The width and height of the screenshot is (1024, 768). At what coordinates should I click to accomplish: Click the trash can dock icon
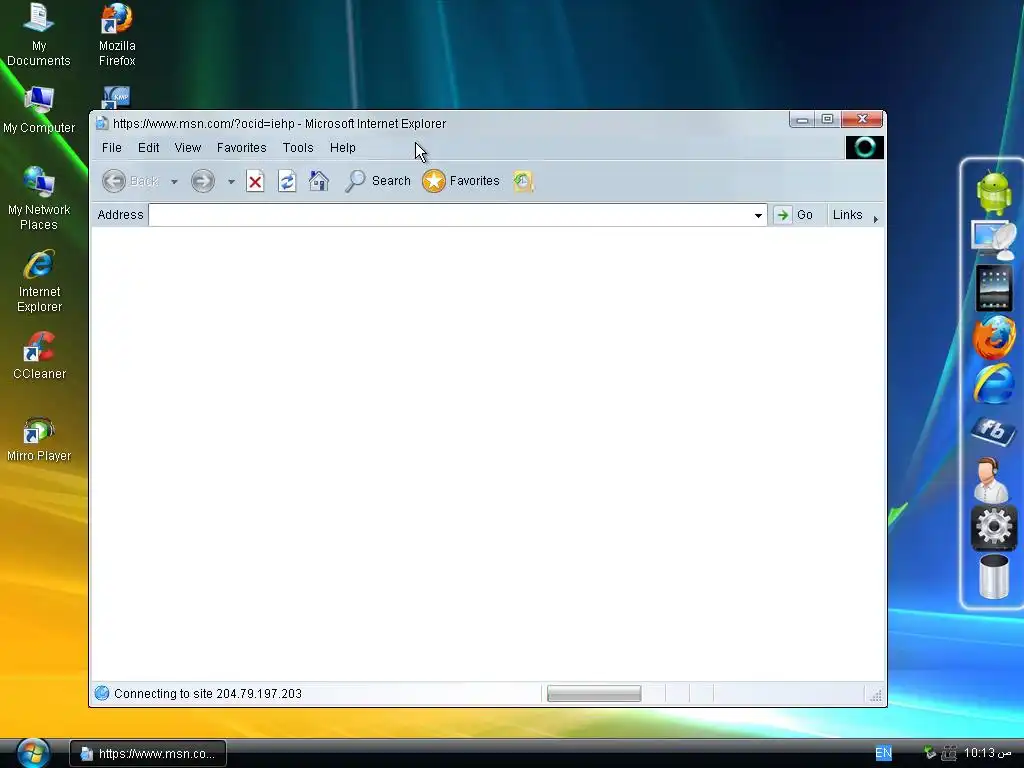[x=993, y=577]
